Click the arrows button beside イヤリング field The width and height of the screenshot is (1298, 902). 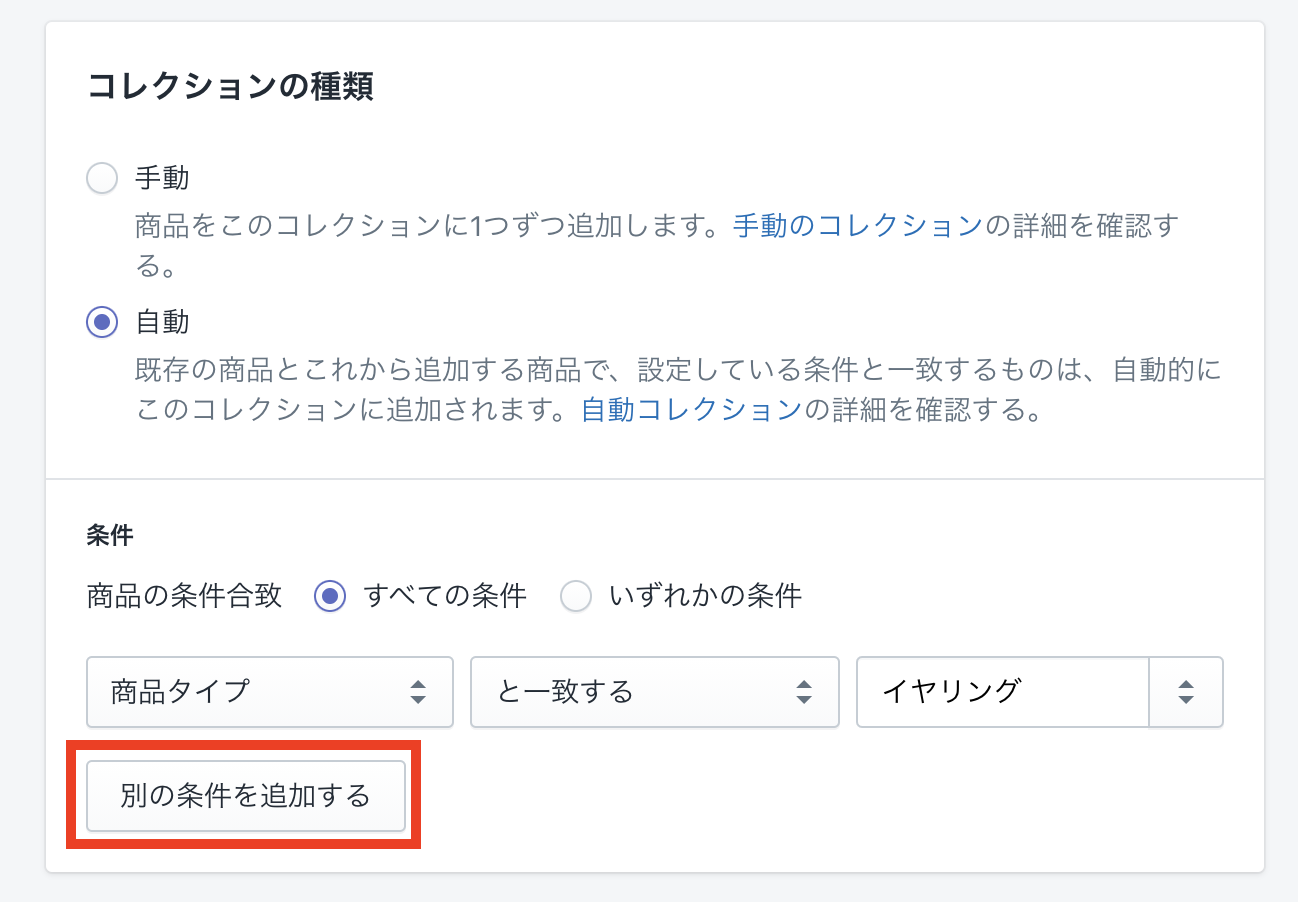(x=1186, y=691)
